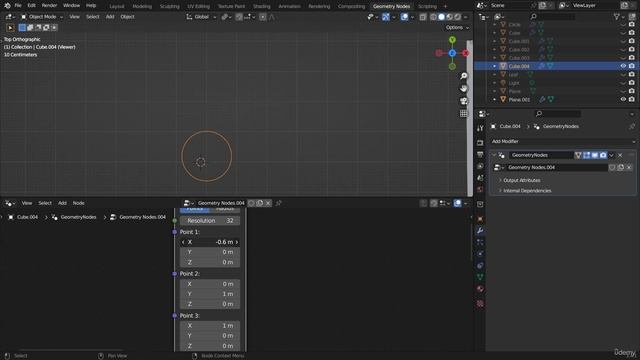Open the Physics properties tab icon

pyautogui.click(x=480, y=253)
